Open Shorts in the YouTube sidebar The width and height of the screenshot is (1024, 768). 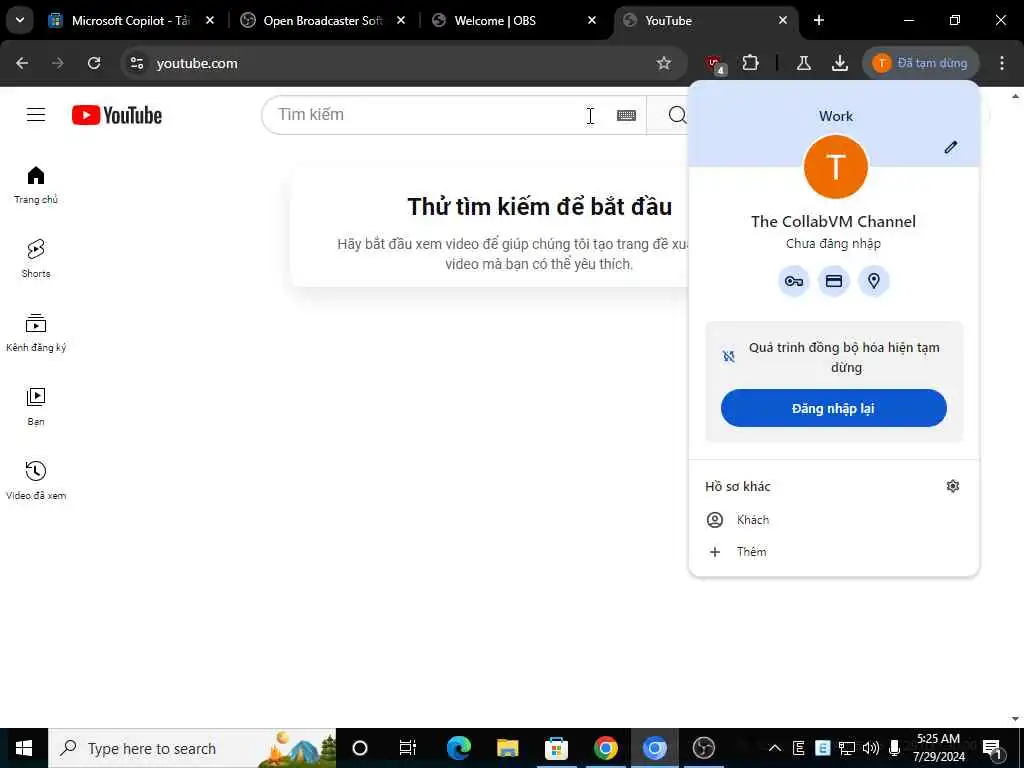36,259
